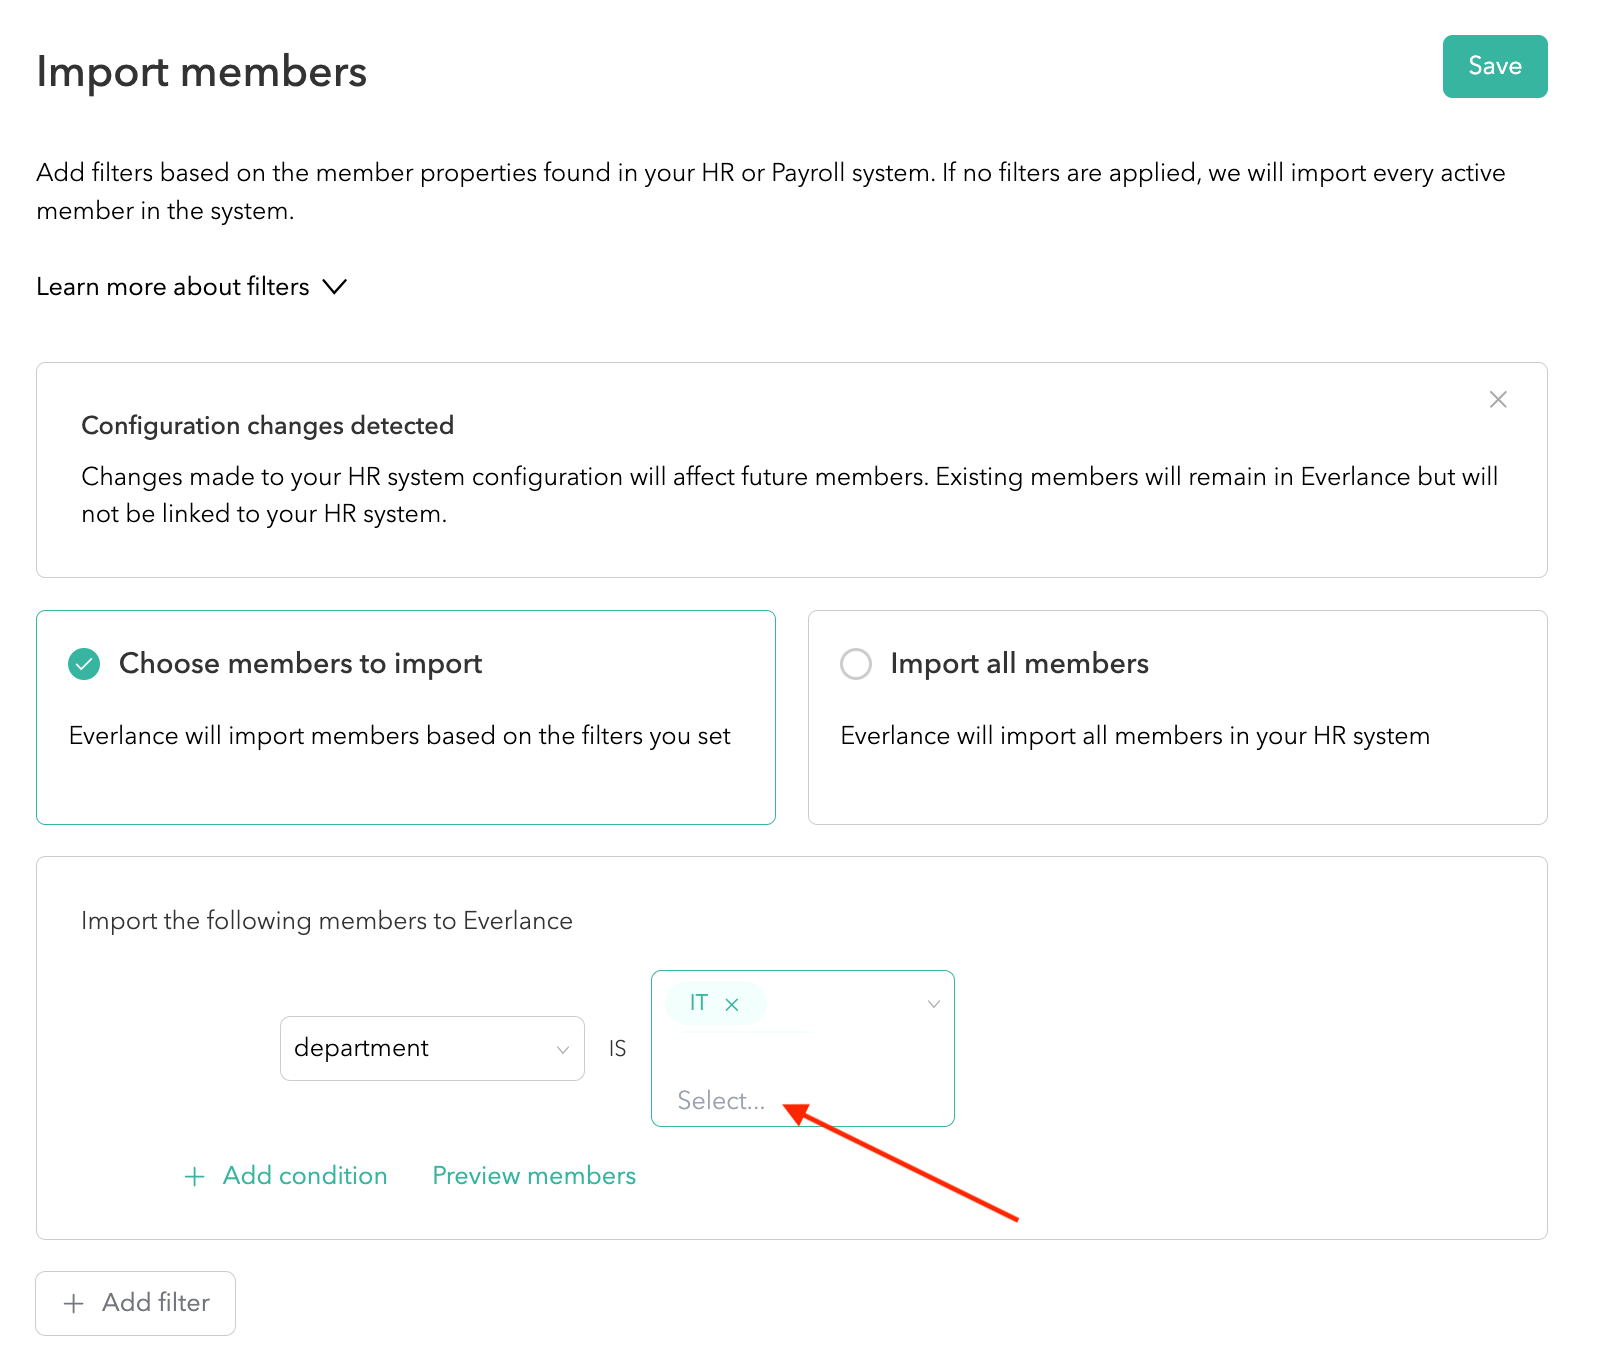Screen dimensions: 1602x1346
Task: Open the Preview members link
Action: 534,1176
